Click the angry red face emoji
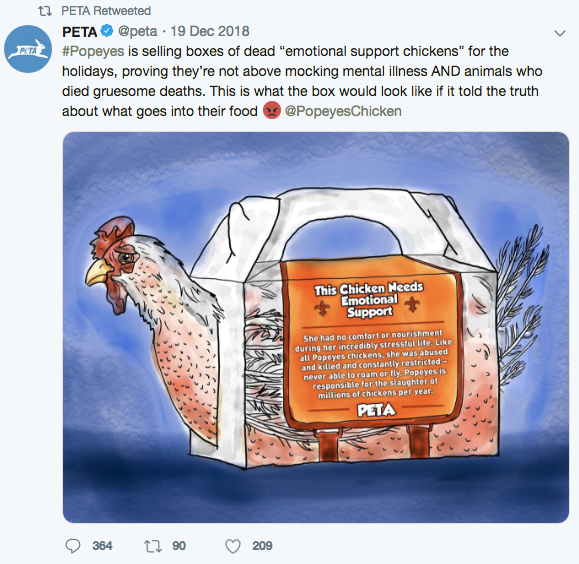579x564 pixels. click(x=272, y=110)
